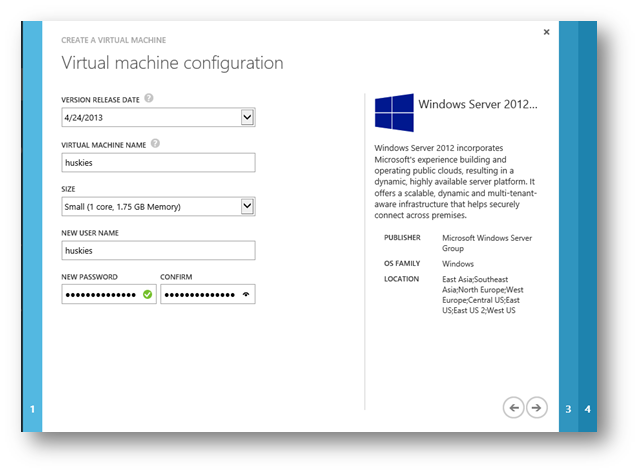Toggle the password reveal eye icon in Confirm
The height and width of the screenshot is (474, 639).
(x=246, y=294)
